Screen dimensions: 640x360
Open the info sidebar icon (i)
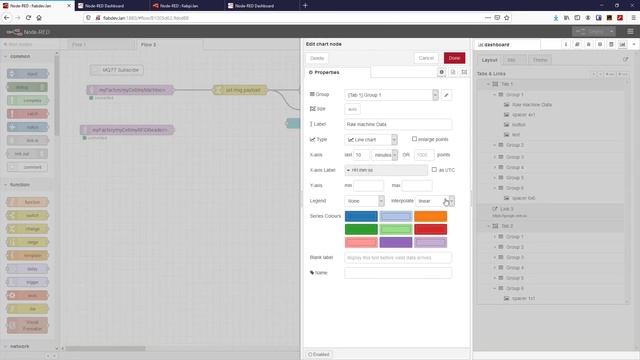(x=566, y=44)
